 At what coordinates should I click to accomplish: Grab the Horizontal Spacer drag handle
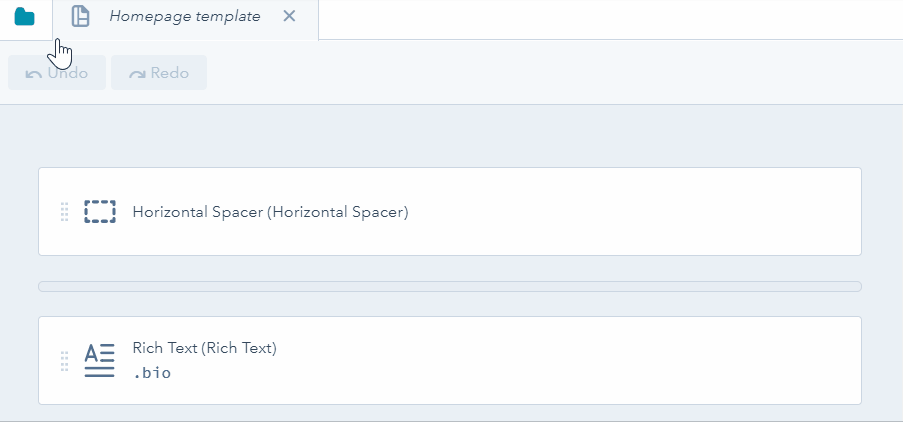(64, 212)
